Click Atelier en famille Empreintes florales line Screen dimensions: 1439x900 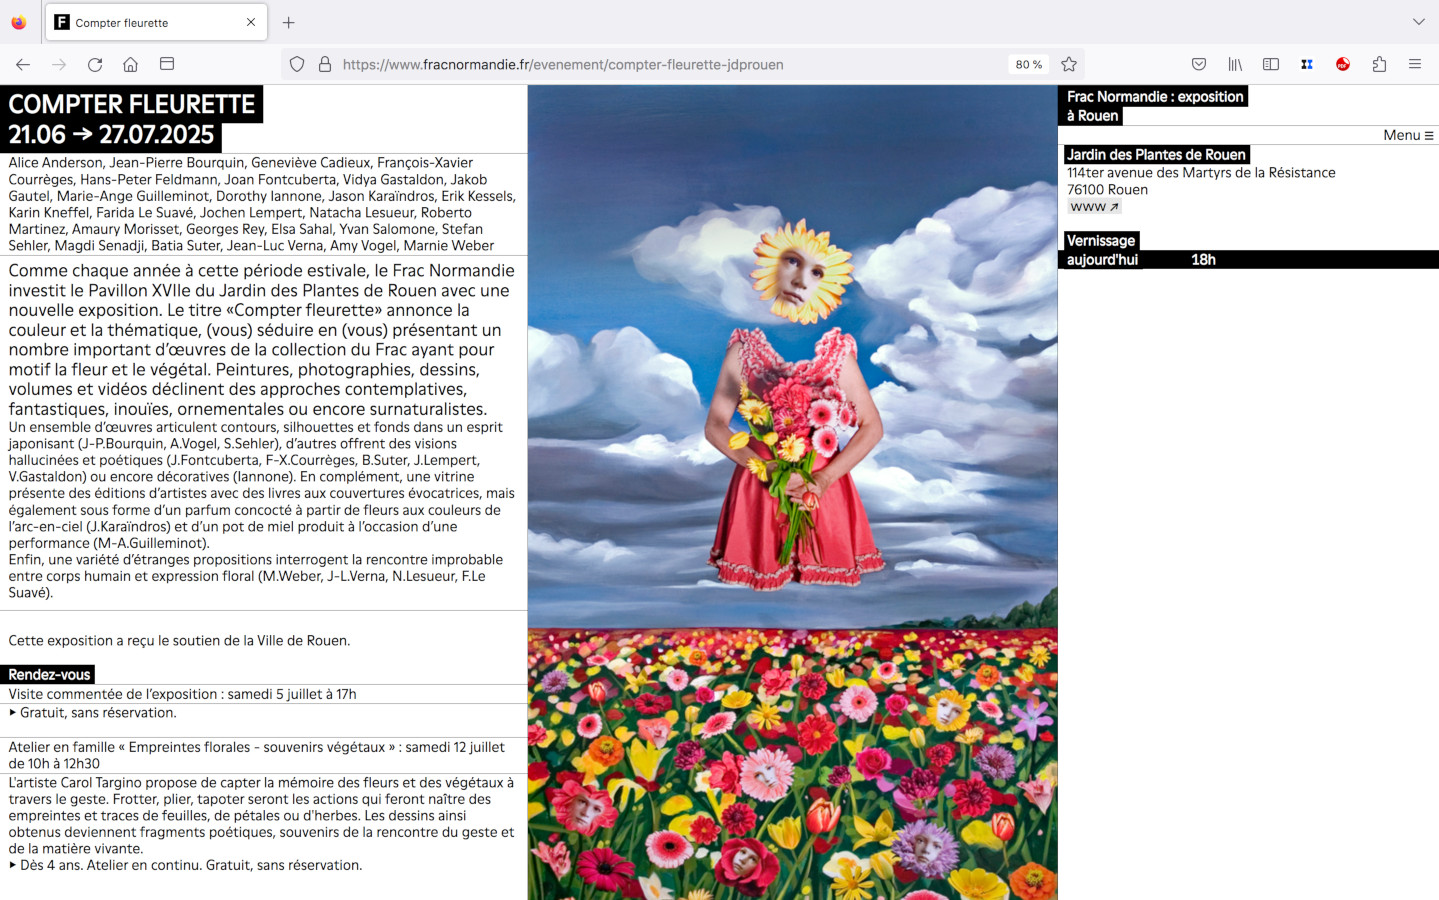256,755
